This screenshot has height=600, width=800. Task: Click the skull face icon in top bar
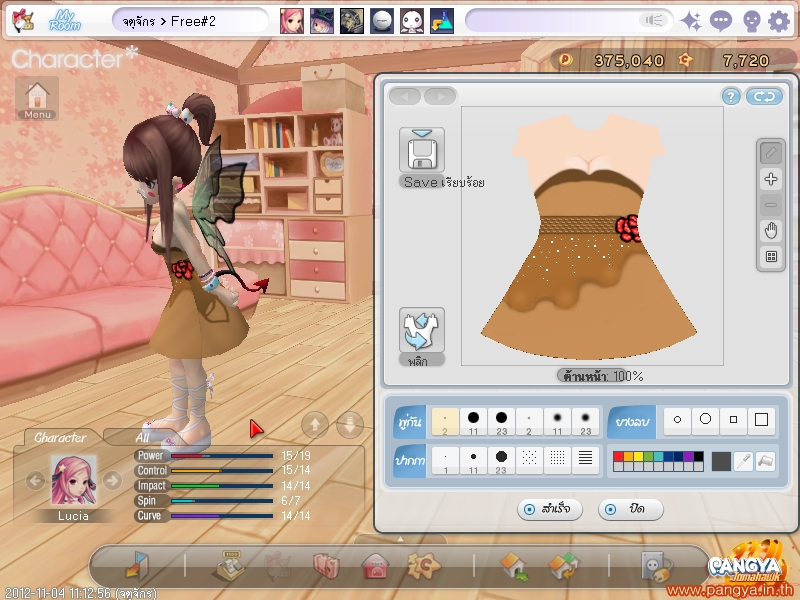pyautogui.click(x=751, y=21)
